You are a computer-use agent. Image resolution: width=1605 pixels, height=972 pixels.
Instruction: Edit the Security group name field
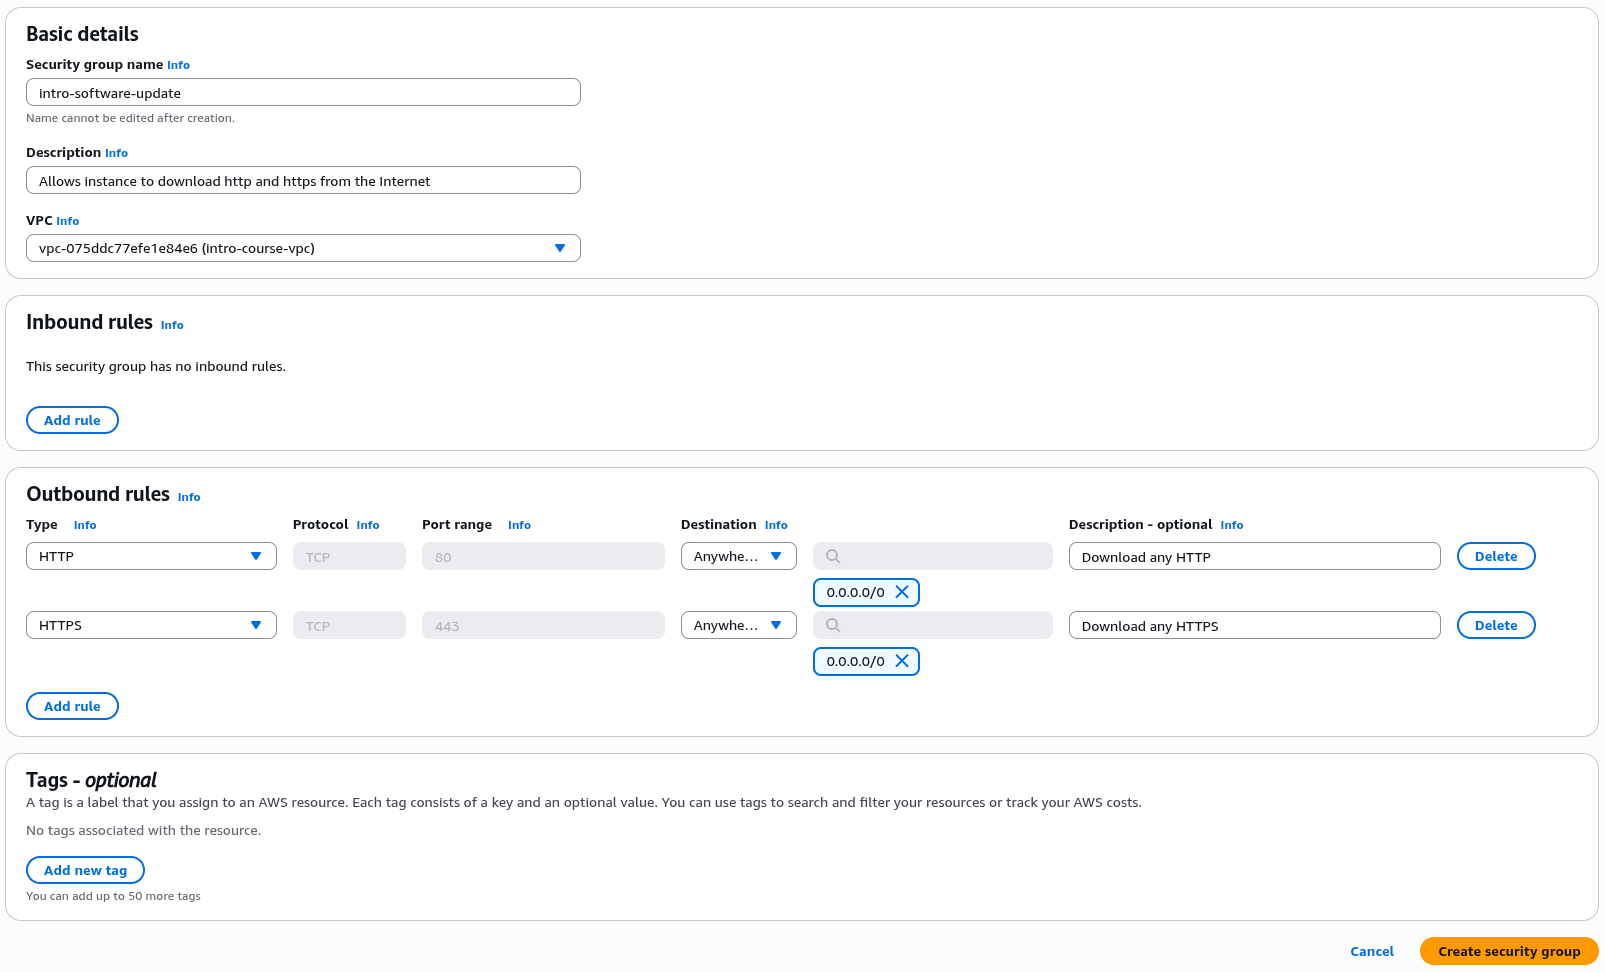(x=302, y=93)
